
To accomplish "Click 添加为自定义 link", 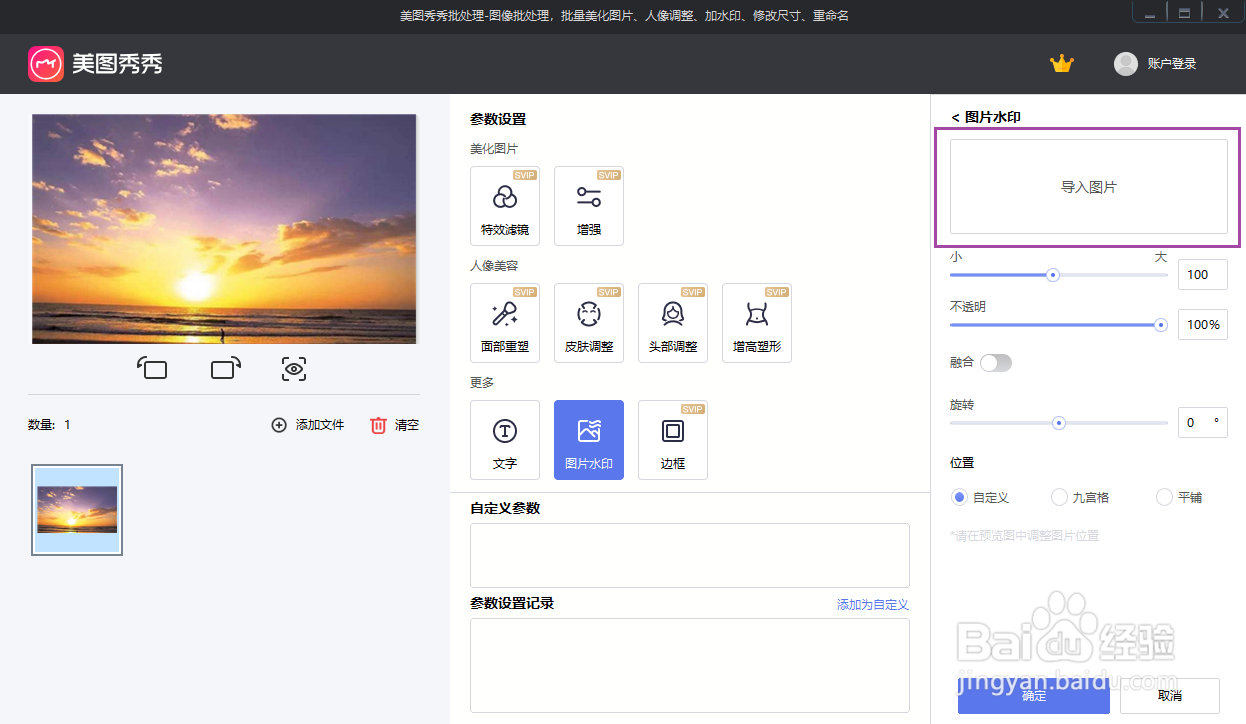I will pos(873,605).
